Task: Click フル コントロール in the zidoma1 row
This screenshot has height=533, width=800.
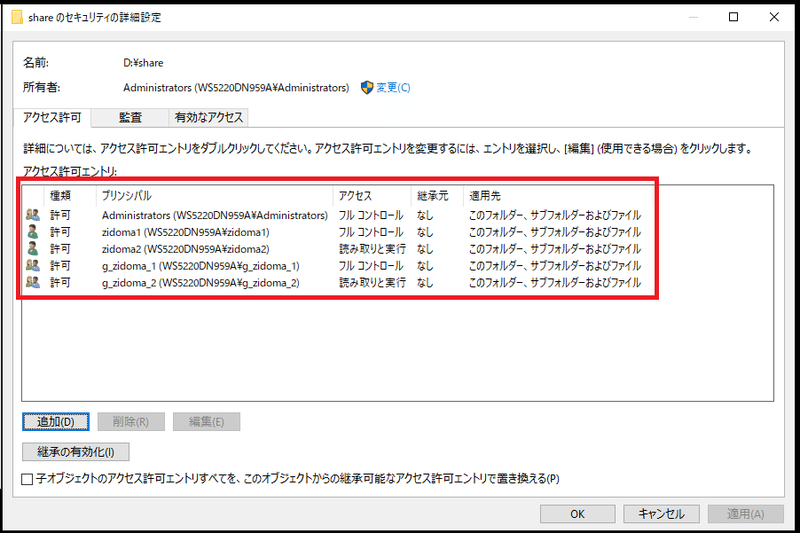Action: (371, 232)
